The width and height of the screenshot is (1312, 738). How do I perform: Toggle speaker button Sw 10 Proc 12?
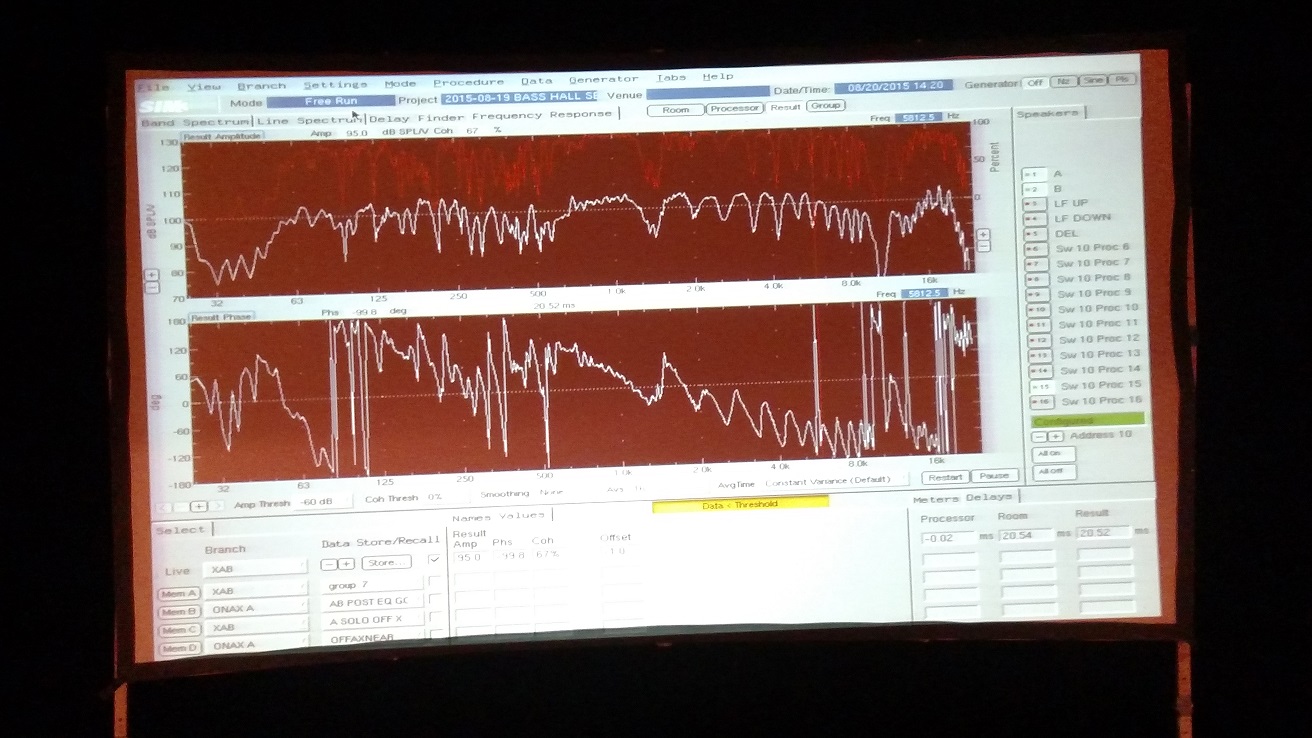pyautogui.click(x=1040, y=340)
